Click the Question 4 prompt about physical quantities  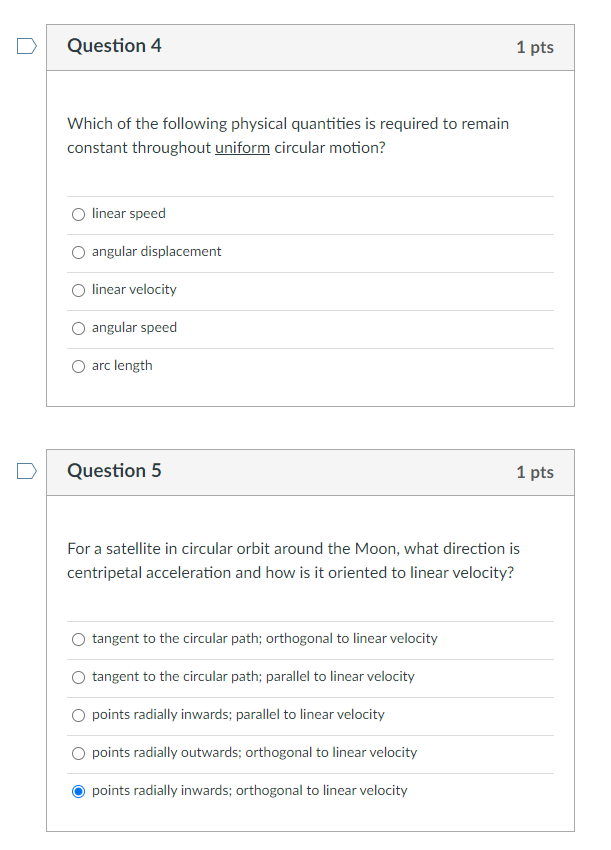pyautogui.click(x=288, y=135)
